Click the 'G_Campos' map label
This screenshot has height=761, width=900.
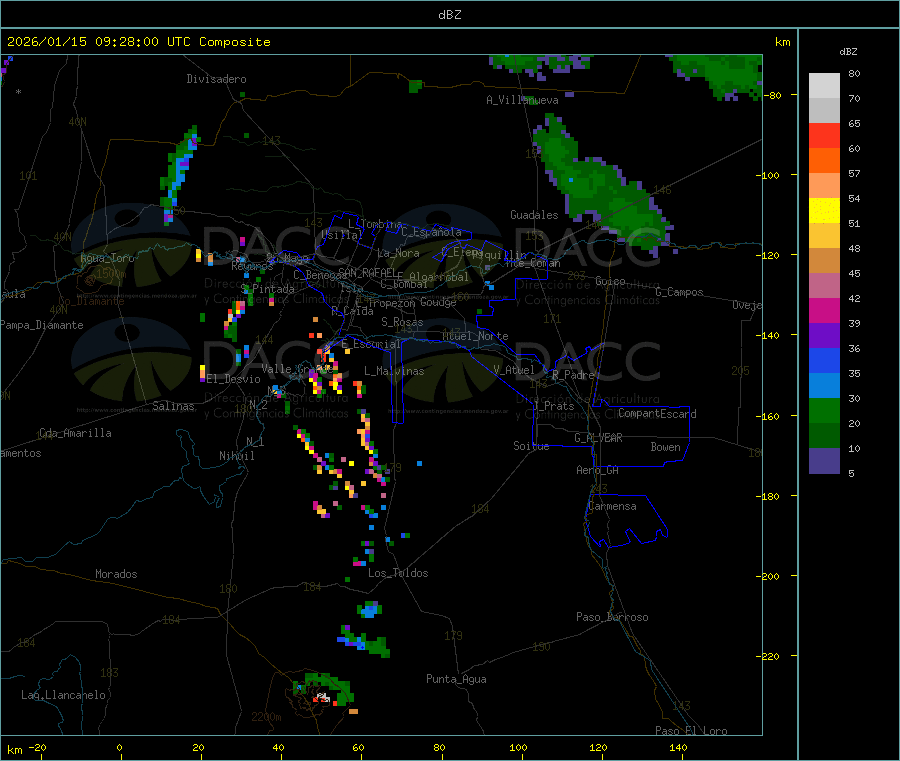[x=679, y=292]
